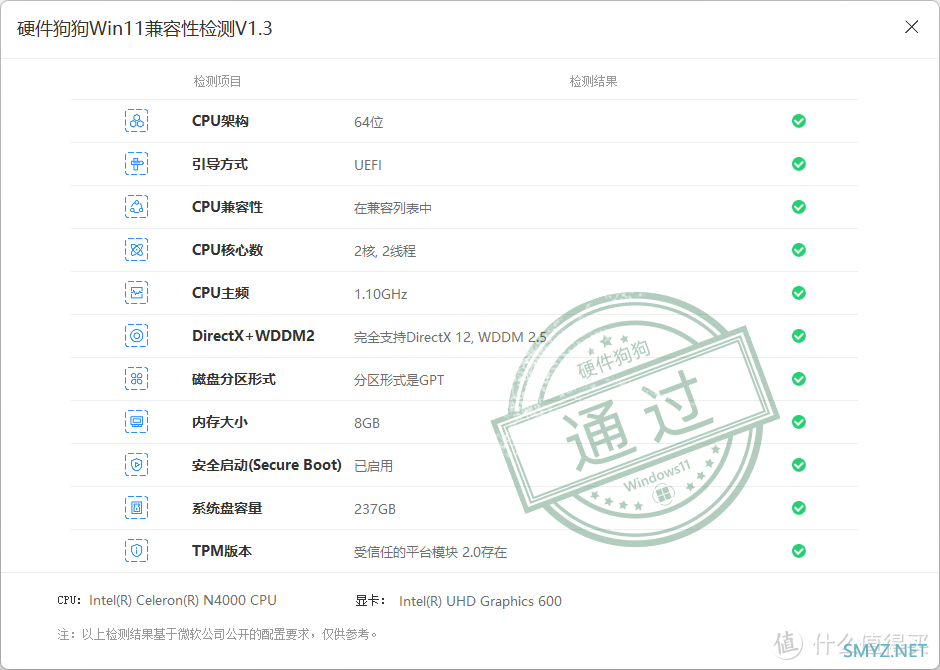Click the CPU兼容性 row icon
Screen dimensions: 940x670
(x=137, y=207)
